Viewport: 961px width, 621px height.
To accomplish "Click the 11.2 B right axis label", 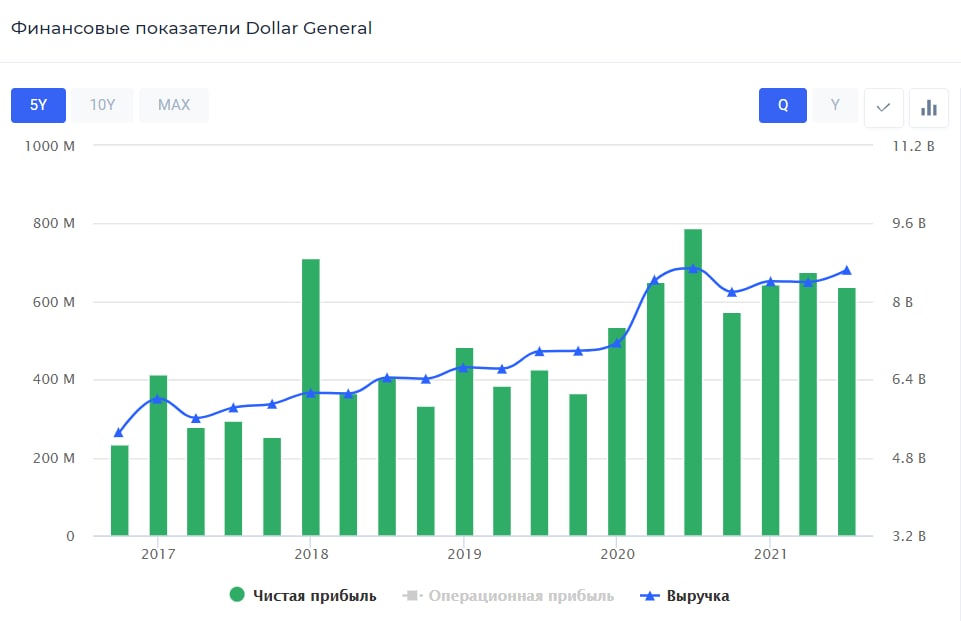I will [913, 146].
